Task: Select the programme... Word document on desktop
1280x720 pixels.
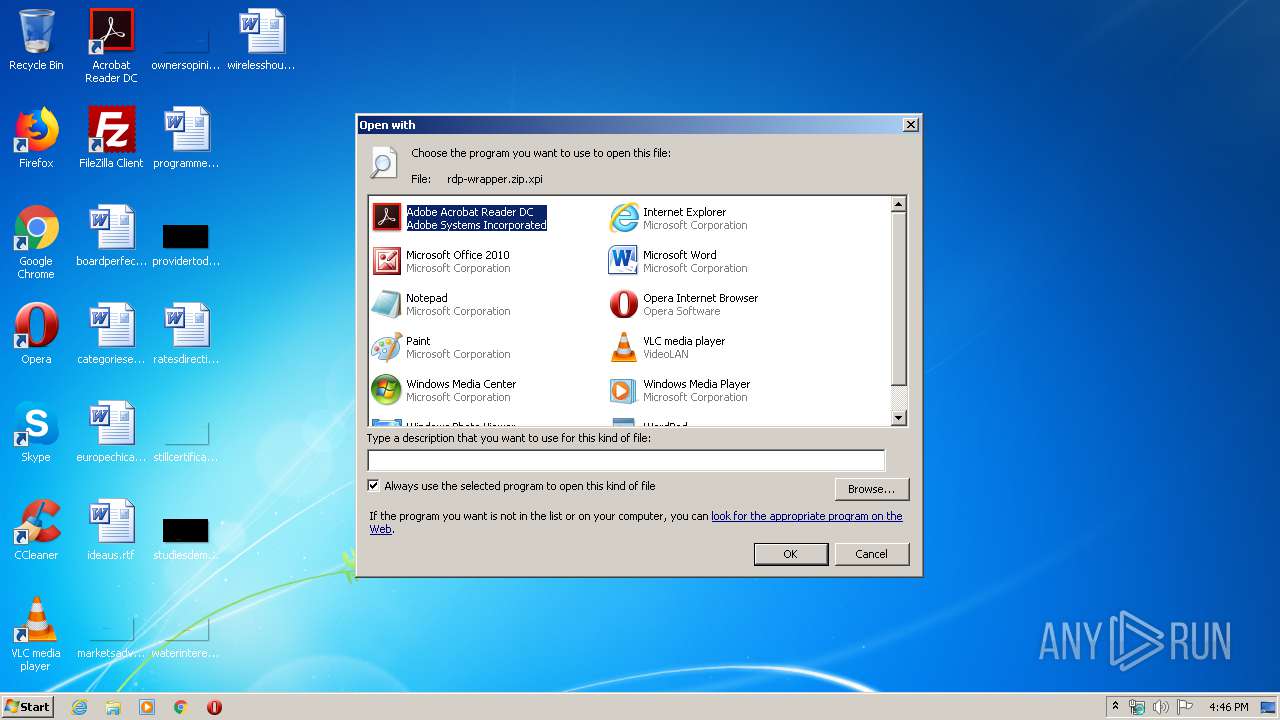Action: point(186,138)
